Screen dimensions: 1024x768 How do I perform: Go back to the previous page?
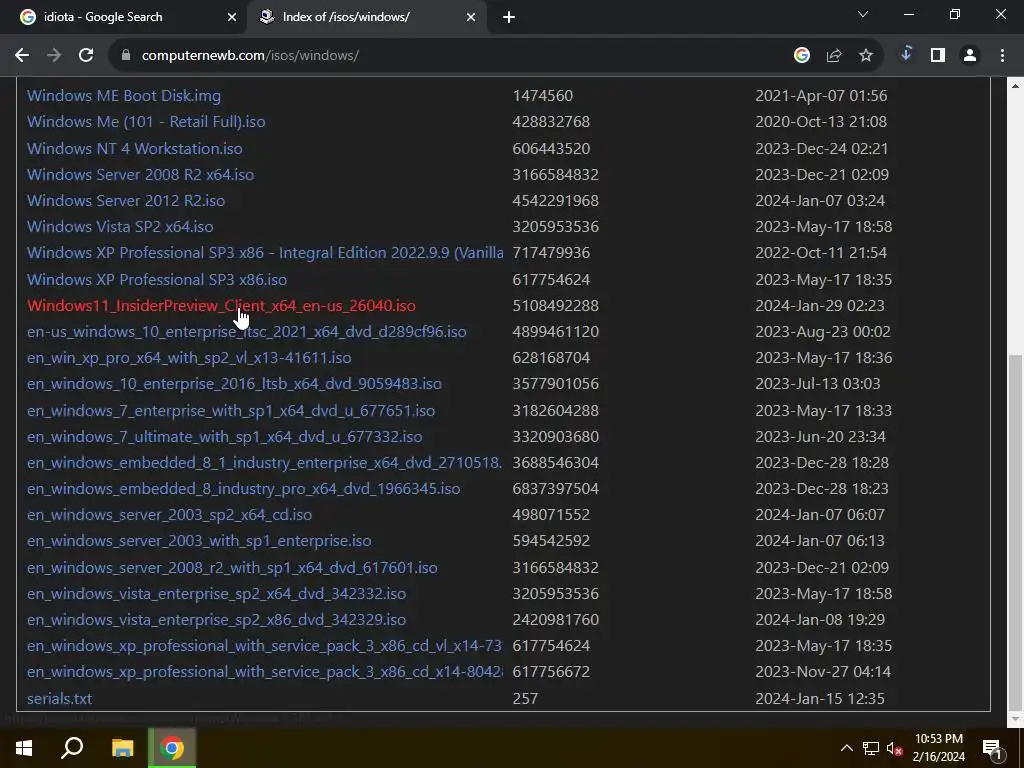tap(22, 56)
